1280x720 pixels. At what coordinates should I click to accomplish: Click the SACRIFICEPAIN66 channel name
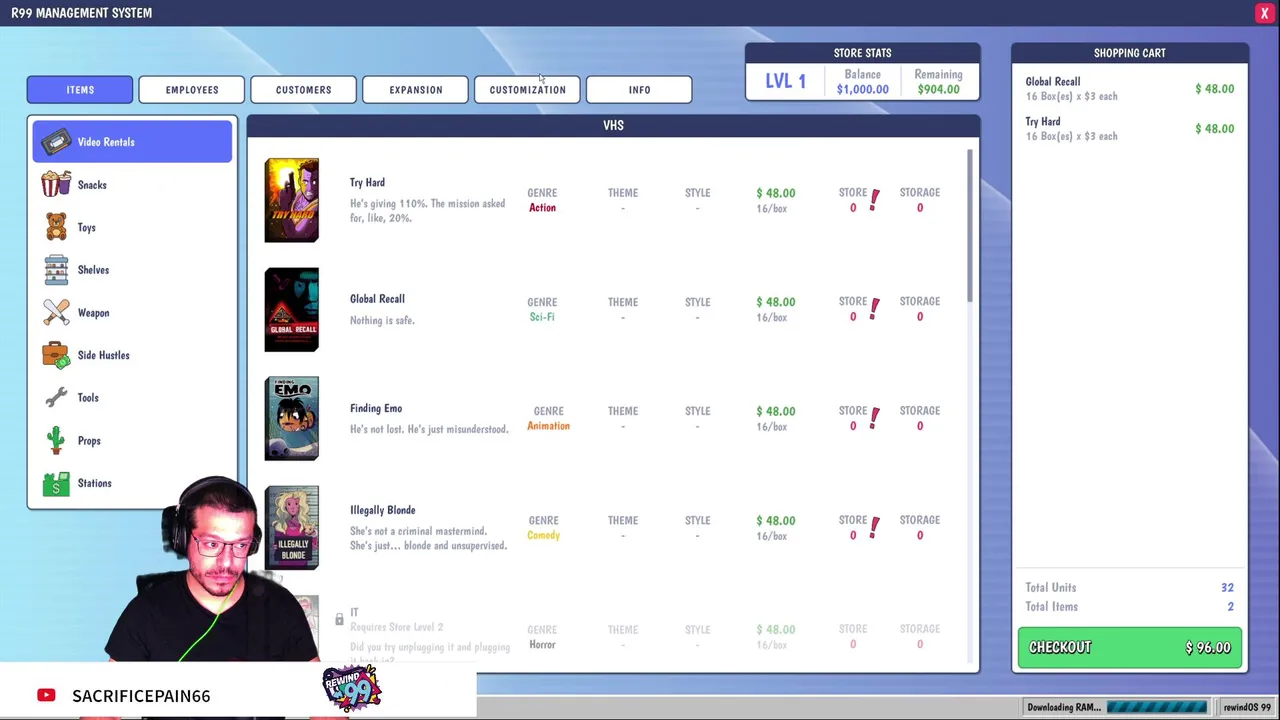[x=141, y=695]
